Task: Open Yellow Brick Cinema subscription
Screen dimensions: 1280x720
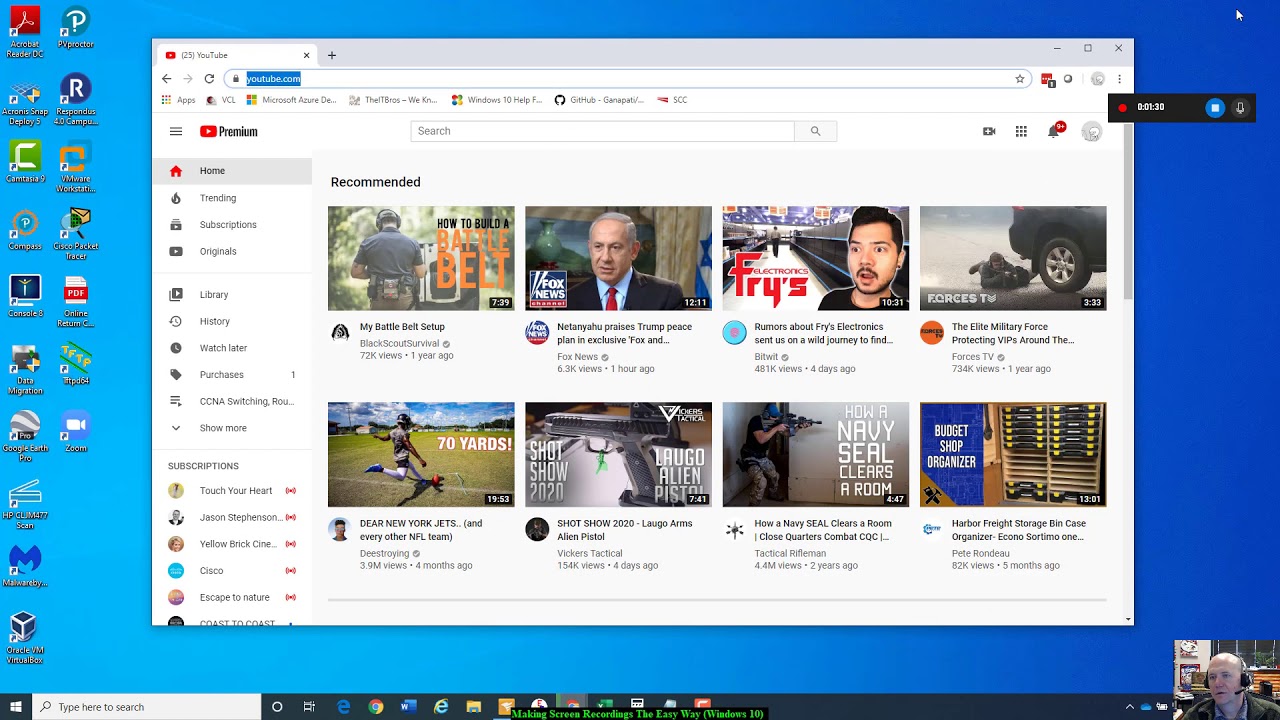Action: pyautogui.click(x=232, y=544)
